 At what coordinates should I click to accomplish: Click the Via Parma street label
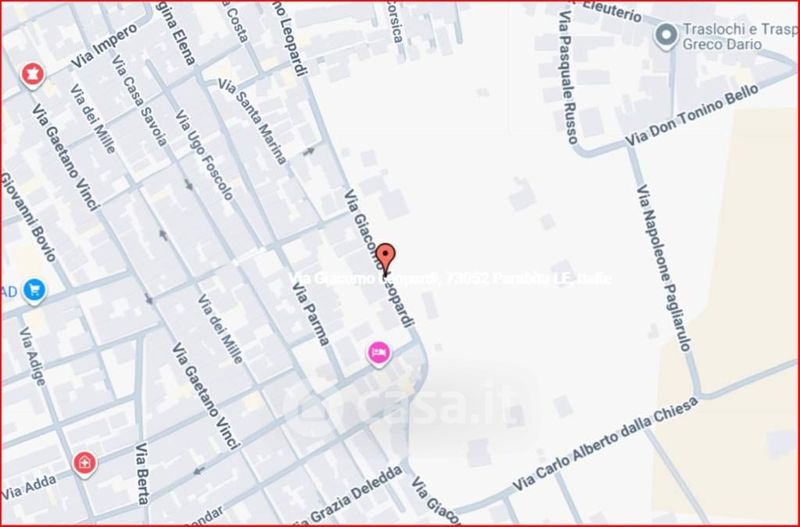(x=310, y=314)
